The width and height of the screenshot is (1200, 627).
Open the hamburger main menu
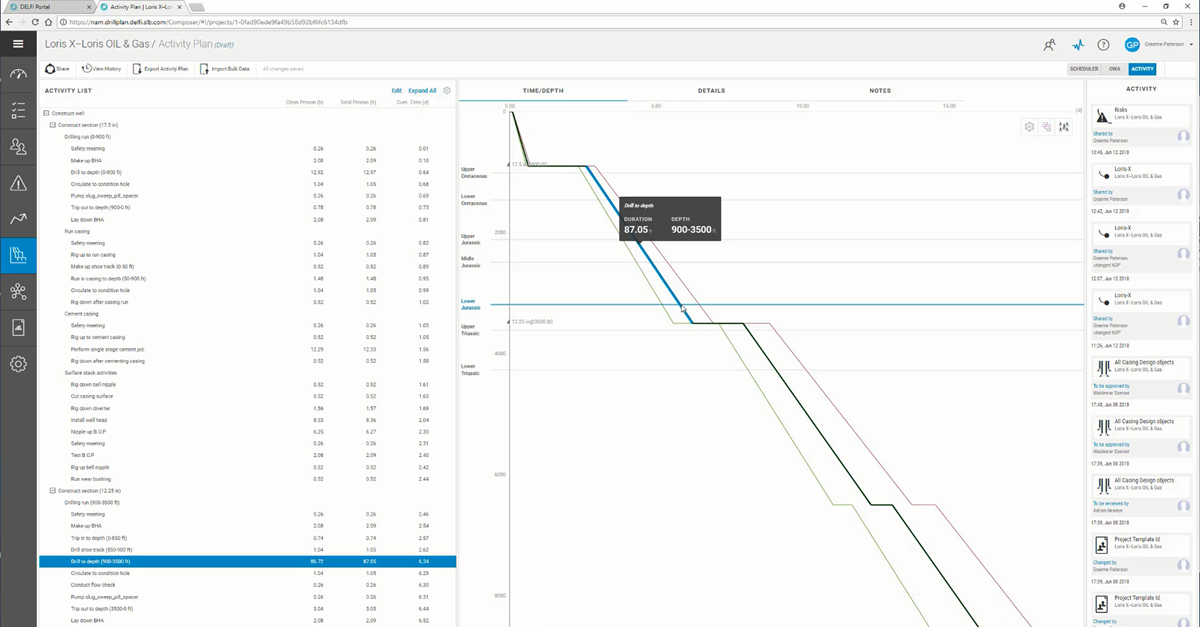[18, 44]
